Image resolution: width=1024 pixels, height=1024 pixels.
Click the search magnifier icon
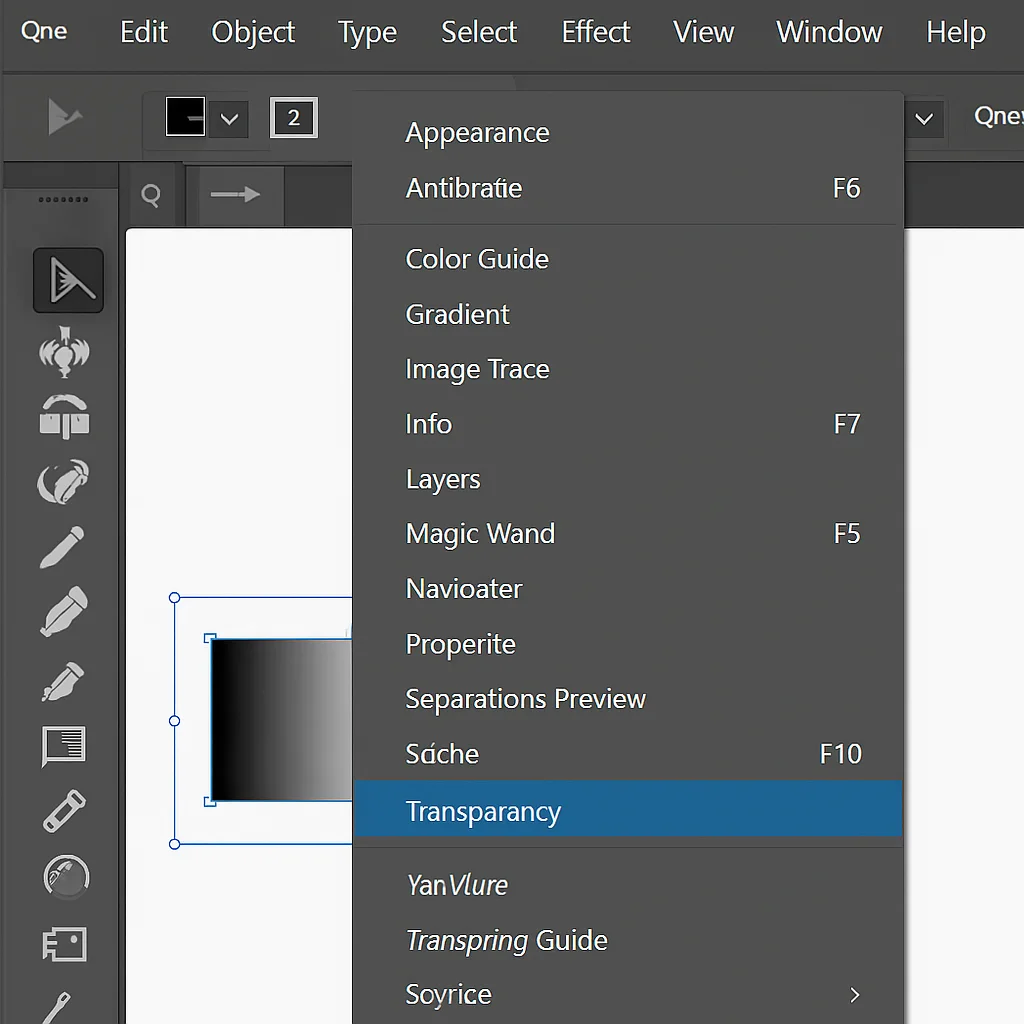point(151,195)
